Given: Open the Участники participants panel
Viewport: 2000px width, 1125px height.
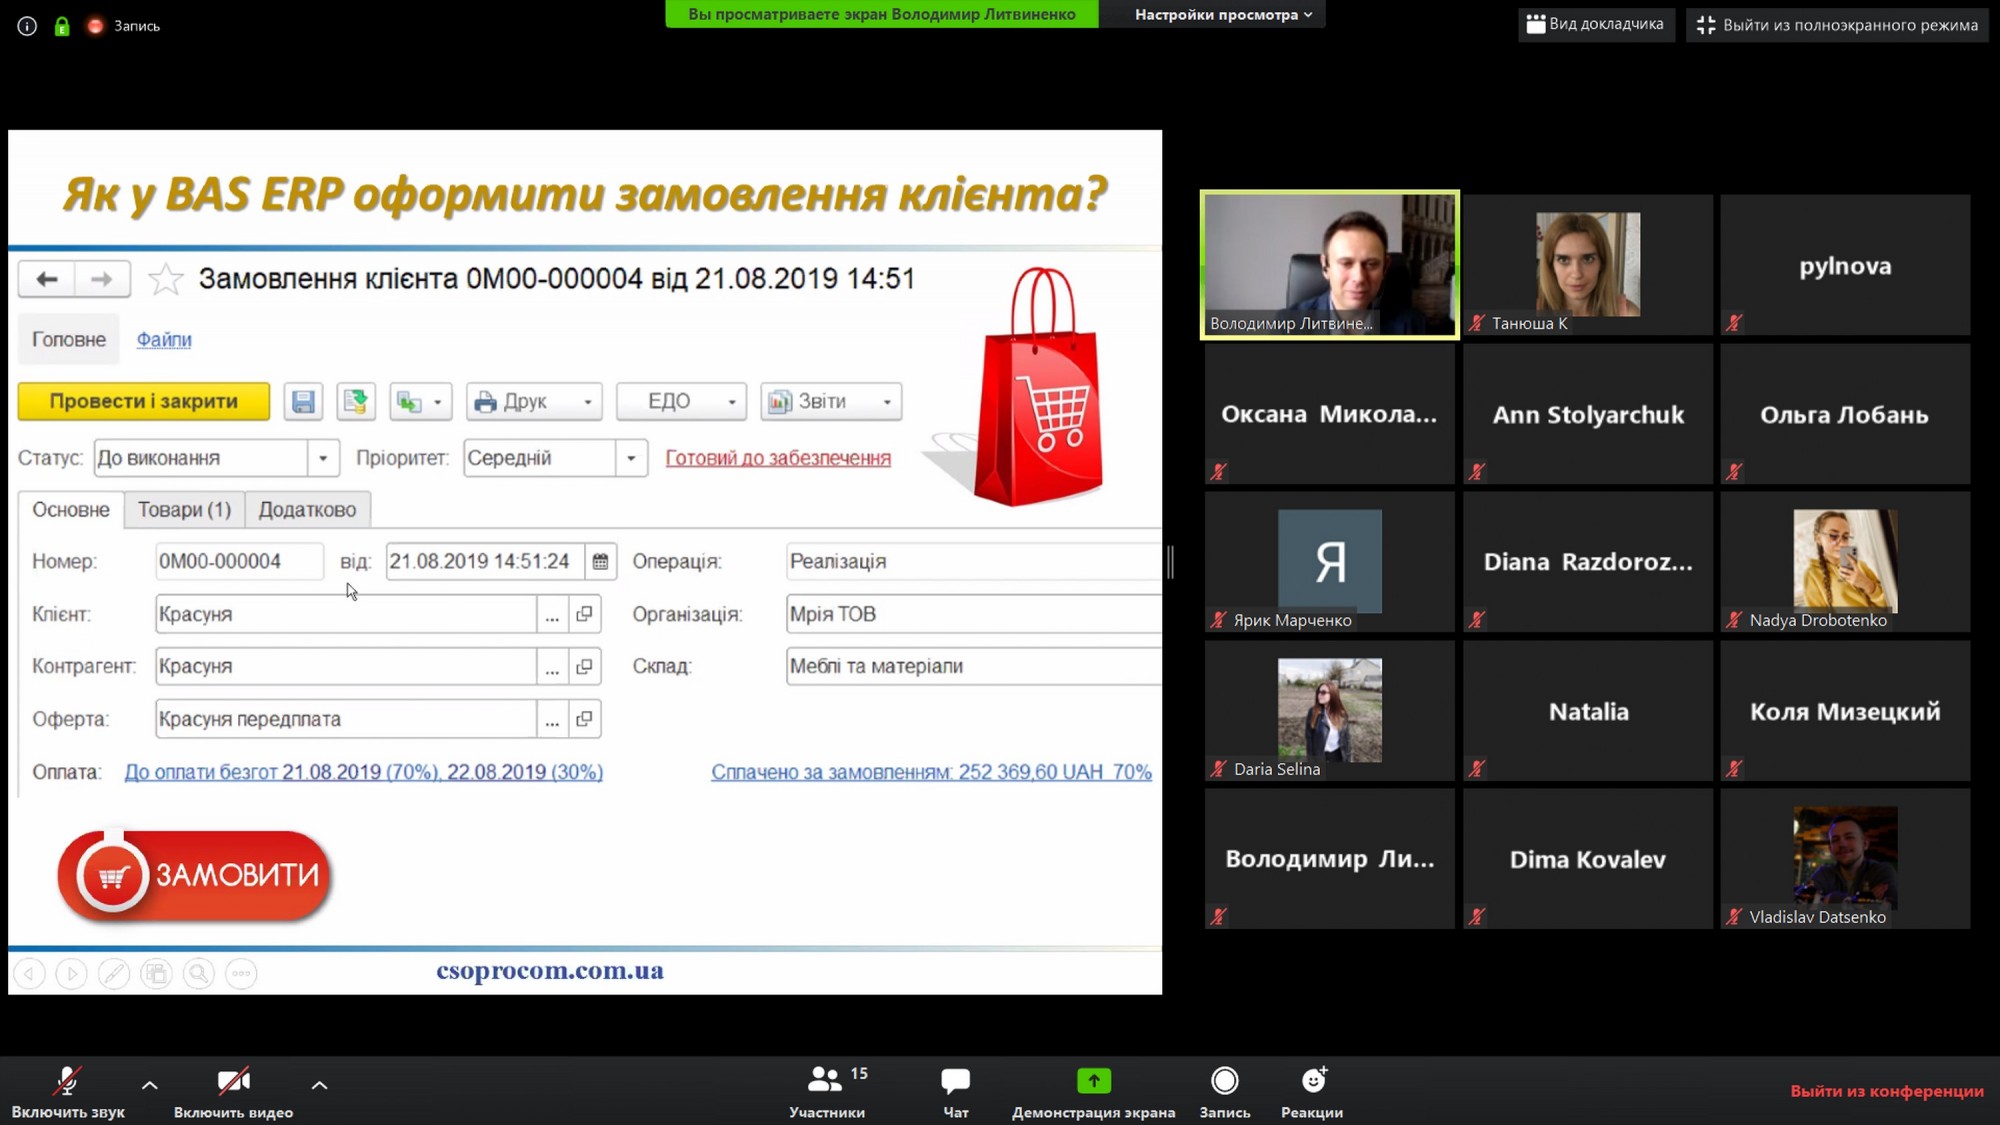Looking at the screenshot, I should (827, 1091).
